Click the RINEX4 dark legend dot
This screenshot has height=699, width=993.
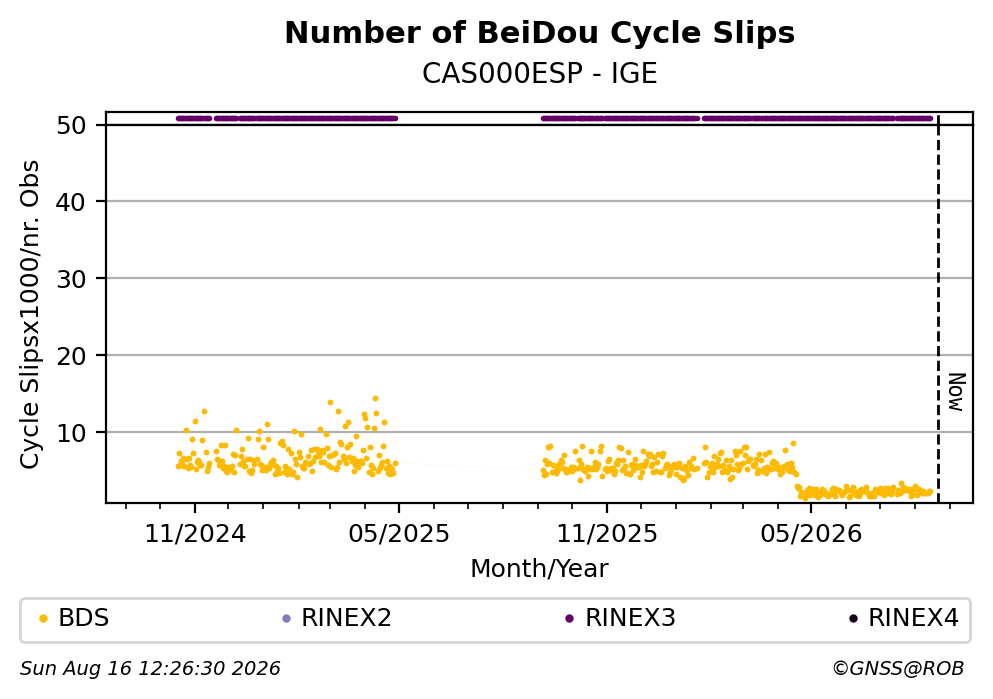(x=853, y=619)
